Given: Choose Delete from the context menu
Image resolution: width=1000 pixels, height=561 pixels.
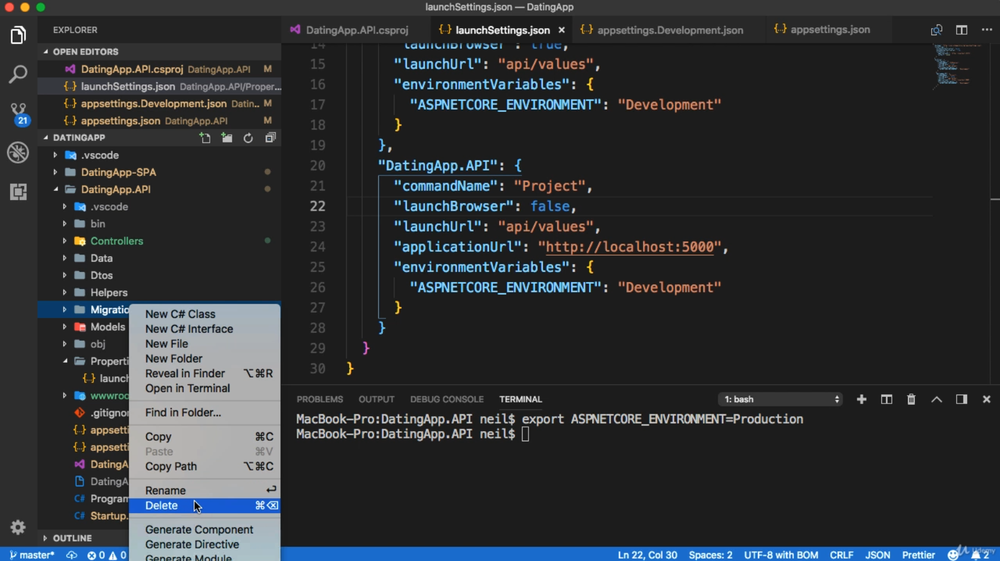Looking at the screenshot, I should pyautogui.click(x=162, y=506).
